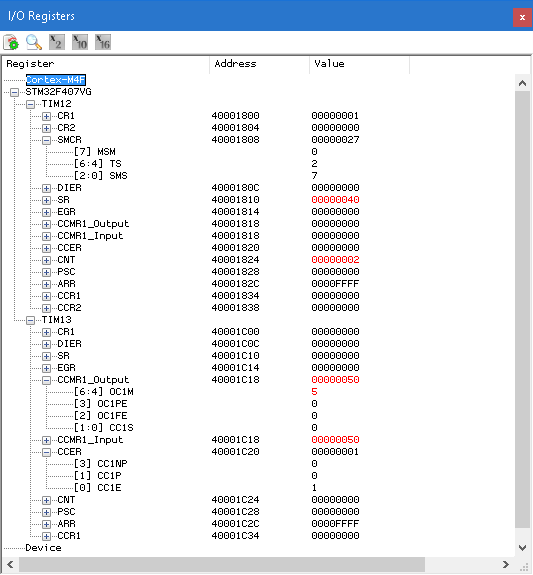This screenshot has width=533, height=575.
Task: Expand TIM13 CR1 at 40001C00
Action: (x=46, y=332)
